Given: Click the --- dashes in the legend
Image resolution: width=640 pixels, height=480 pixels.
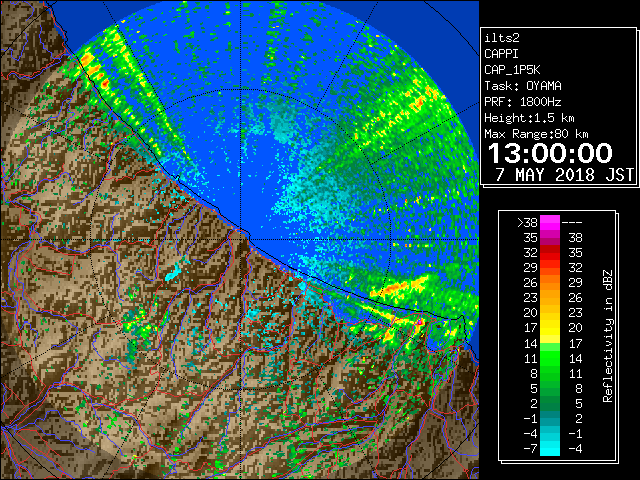Looking at the screenshot, I should coord(572,223).
